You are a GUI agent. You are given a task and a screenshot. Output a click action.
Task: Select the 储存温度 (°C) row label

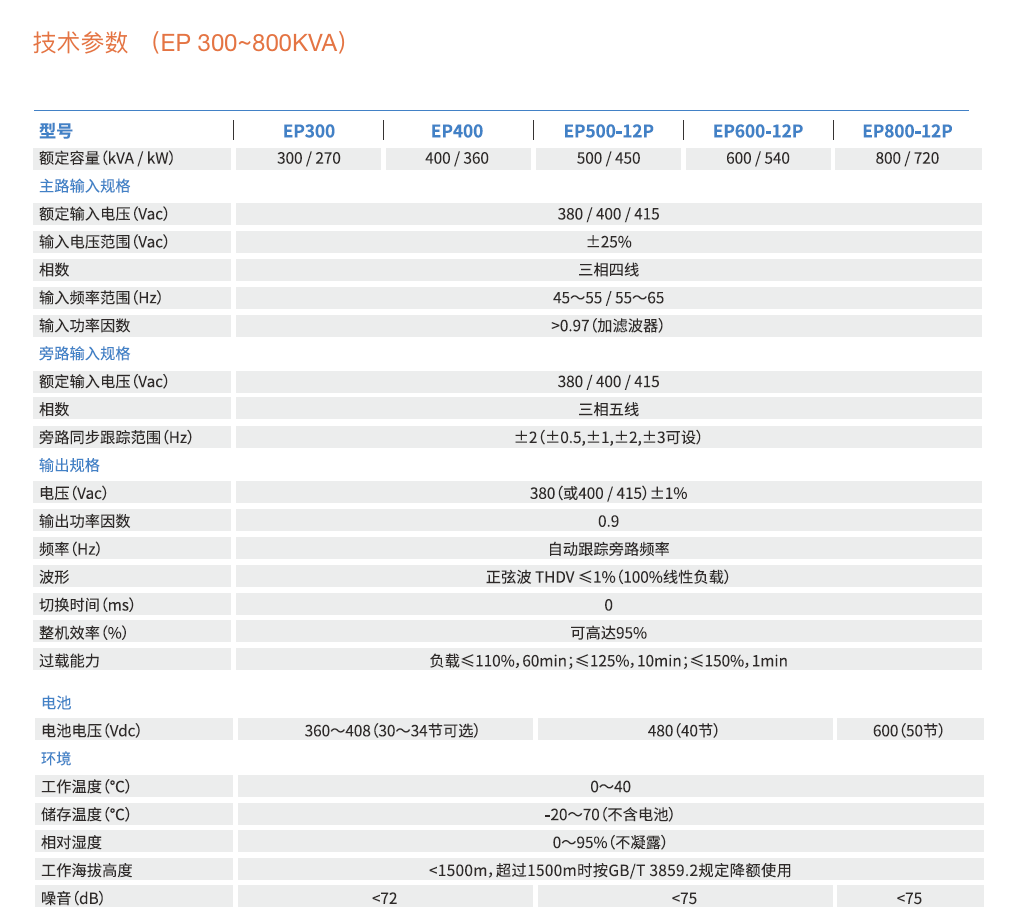(85, 814)
